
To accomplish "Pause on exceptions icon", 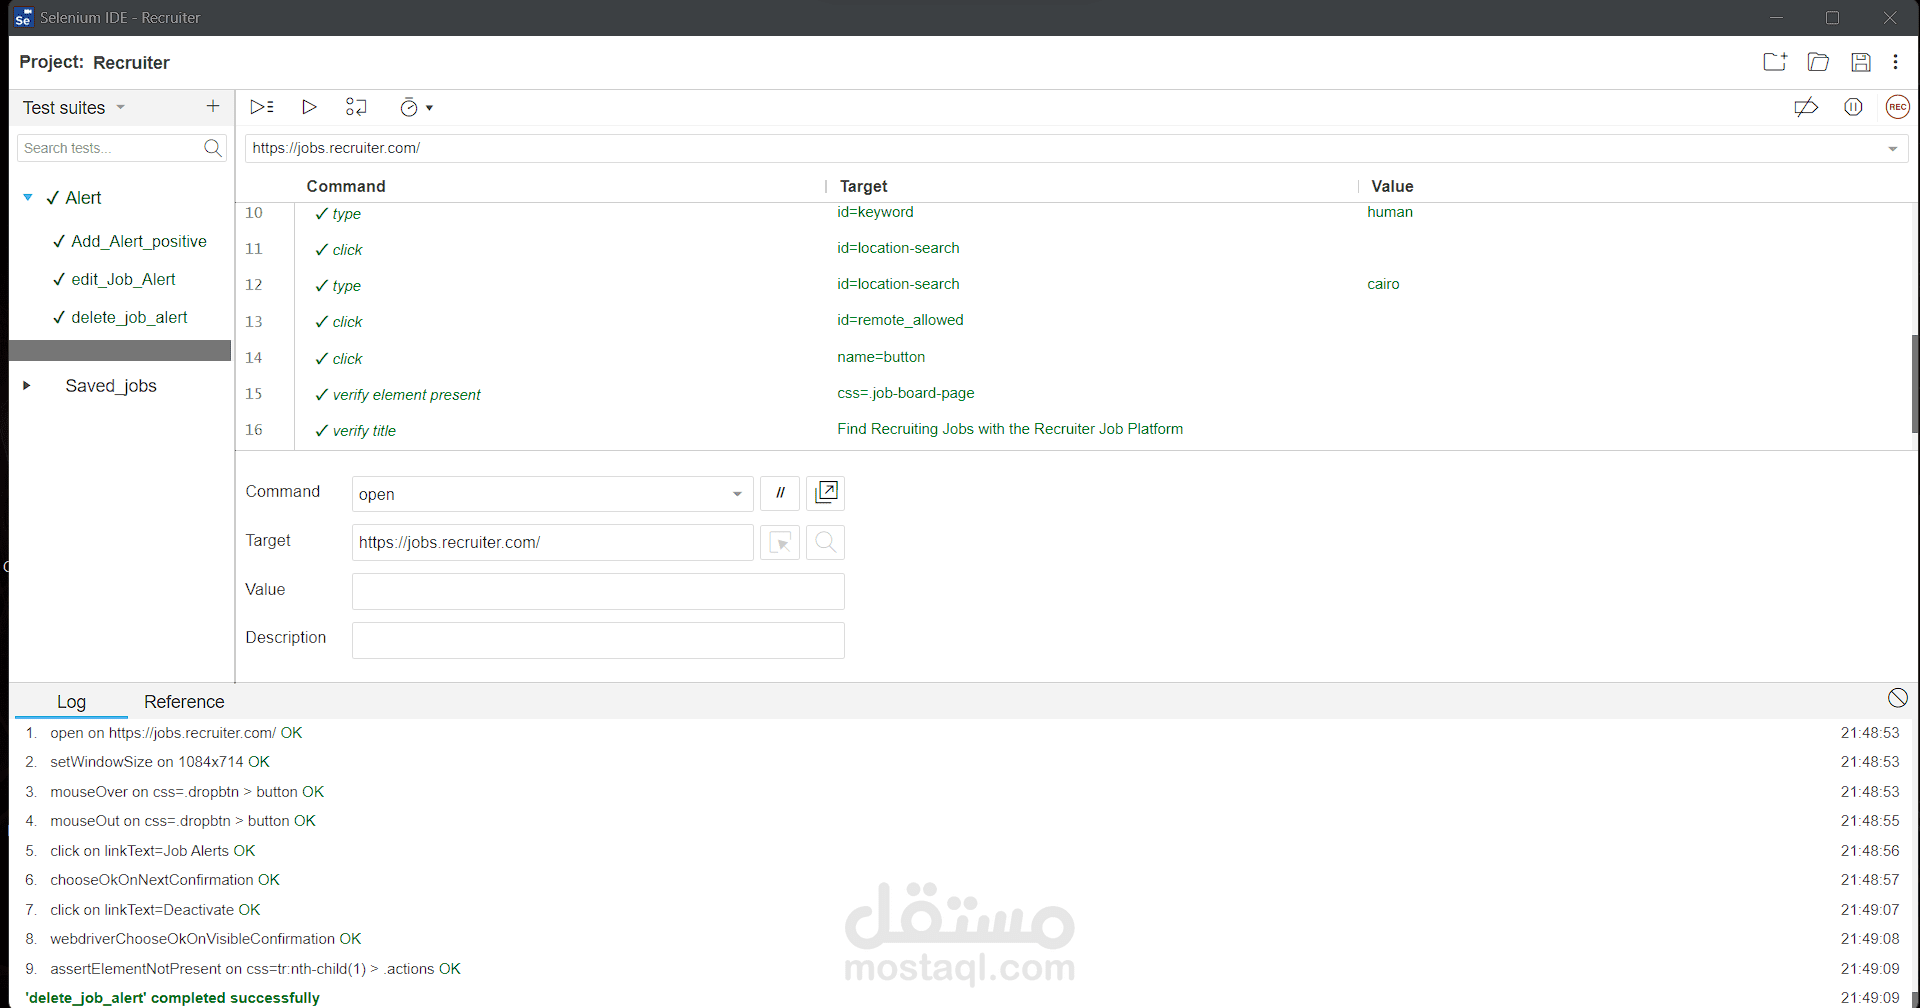I will click(x=1853, y=107).
